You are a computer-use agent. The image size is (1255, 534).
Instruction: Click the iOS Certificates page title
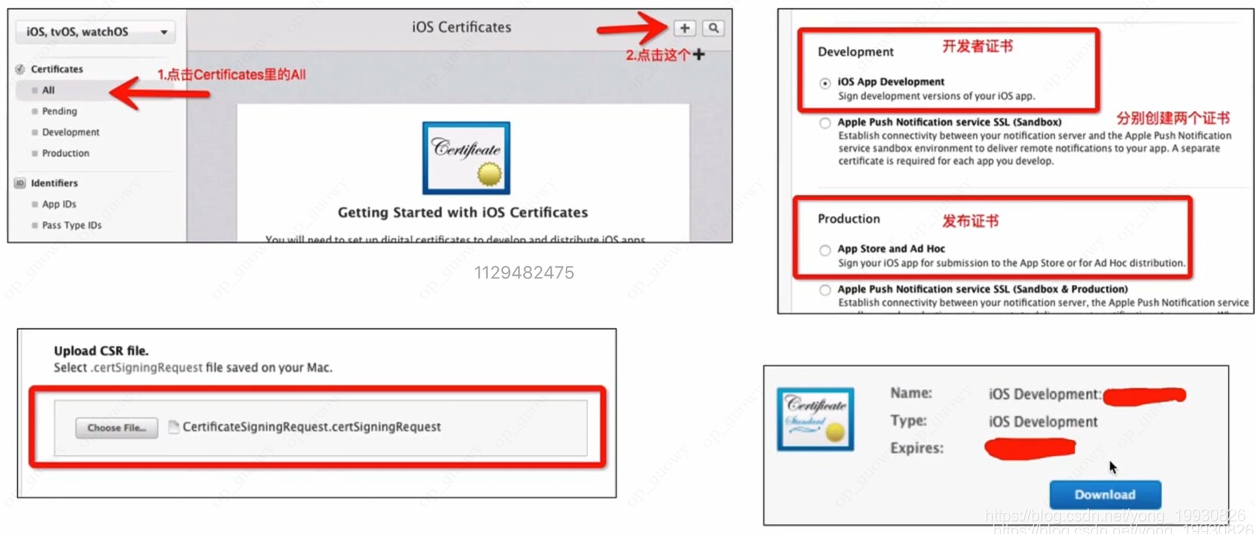click(x=461, y=28)
